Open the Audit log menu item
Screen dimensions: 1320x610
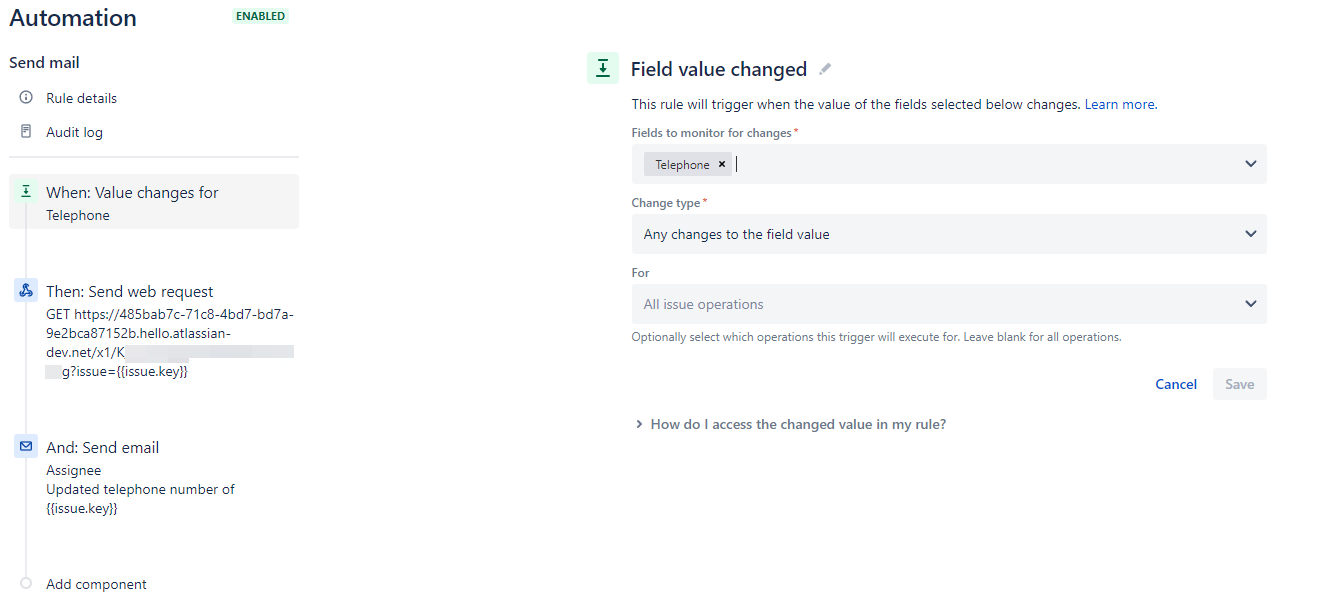coord(74,132)
